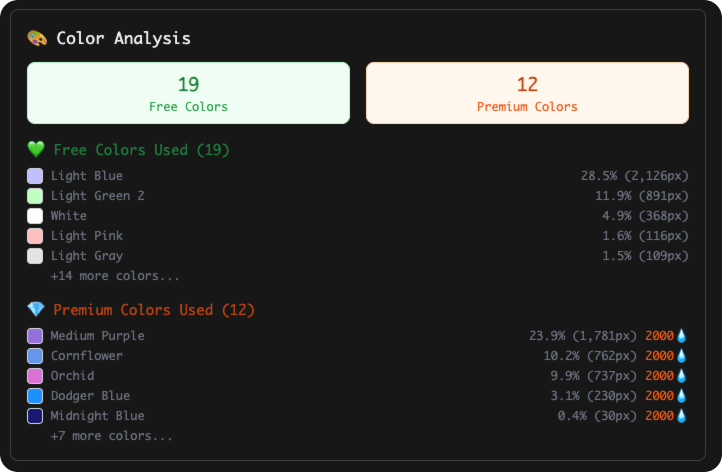Image resolution: width=722 pixels, height=472 pixels.
Task: Click the White color swatch
Action: pos(35,216)
